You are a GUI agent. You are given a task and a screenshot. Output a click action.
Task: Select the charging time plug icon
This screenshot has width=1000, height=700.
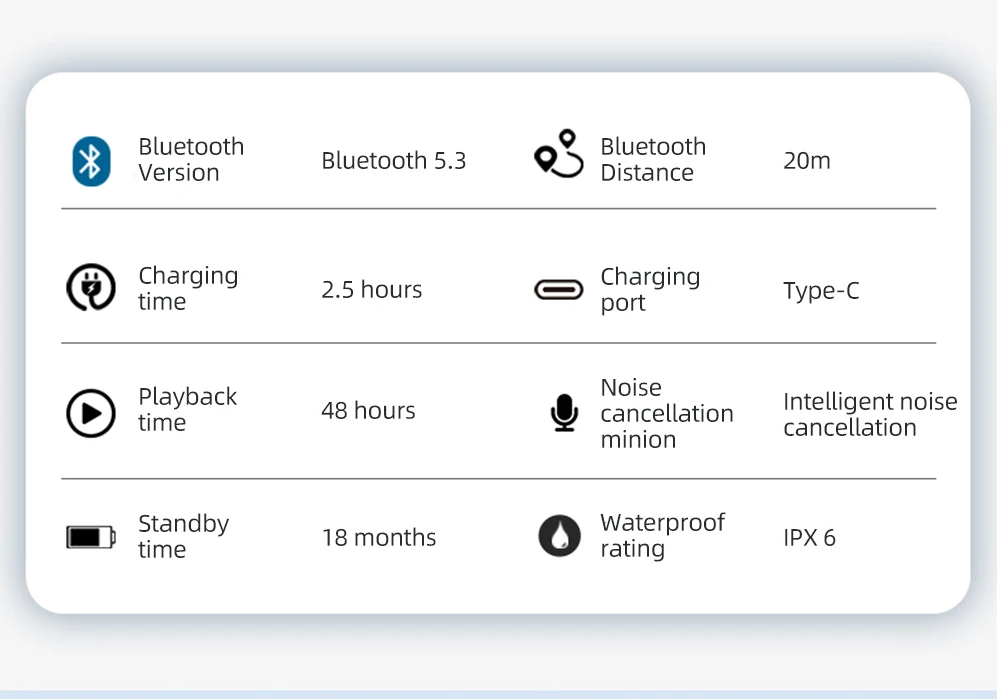coord(90,288)
